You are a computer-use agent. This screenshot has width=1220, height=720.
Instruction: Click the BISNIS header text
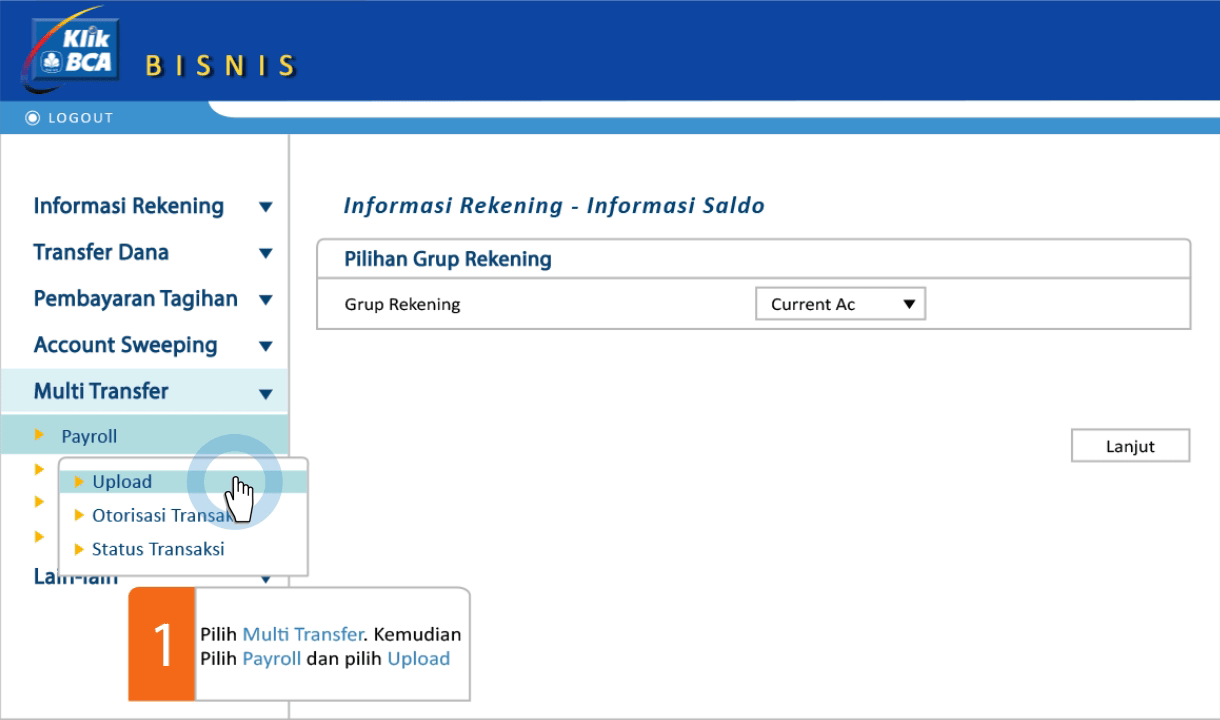tap(220, 66)
